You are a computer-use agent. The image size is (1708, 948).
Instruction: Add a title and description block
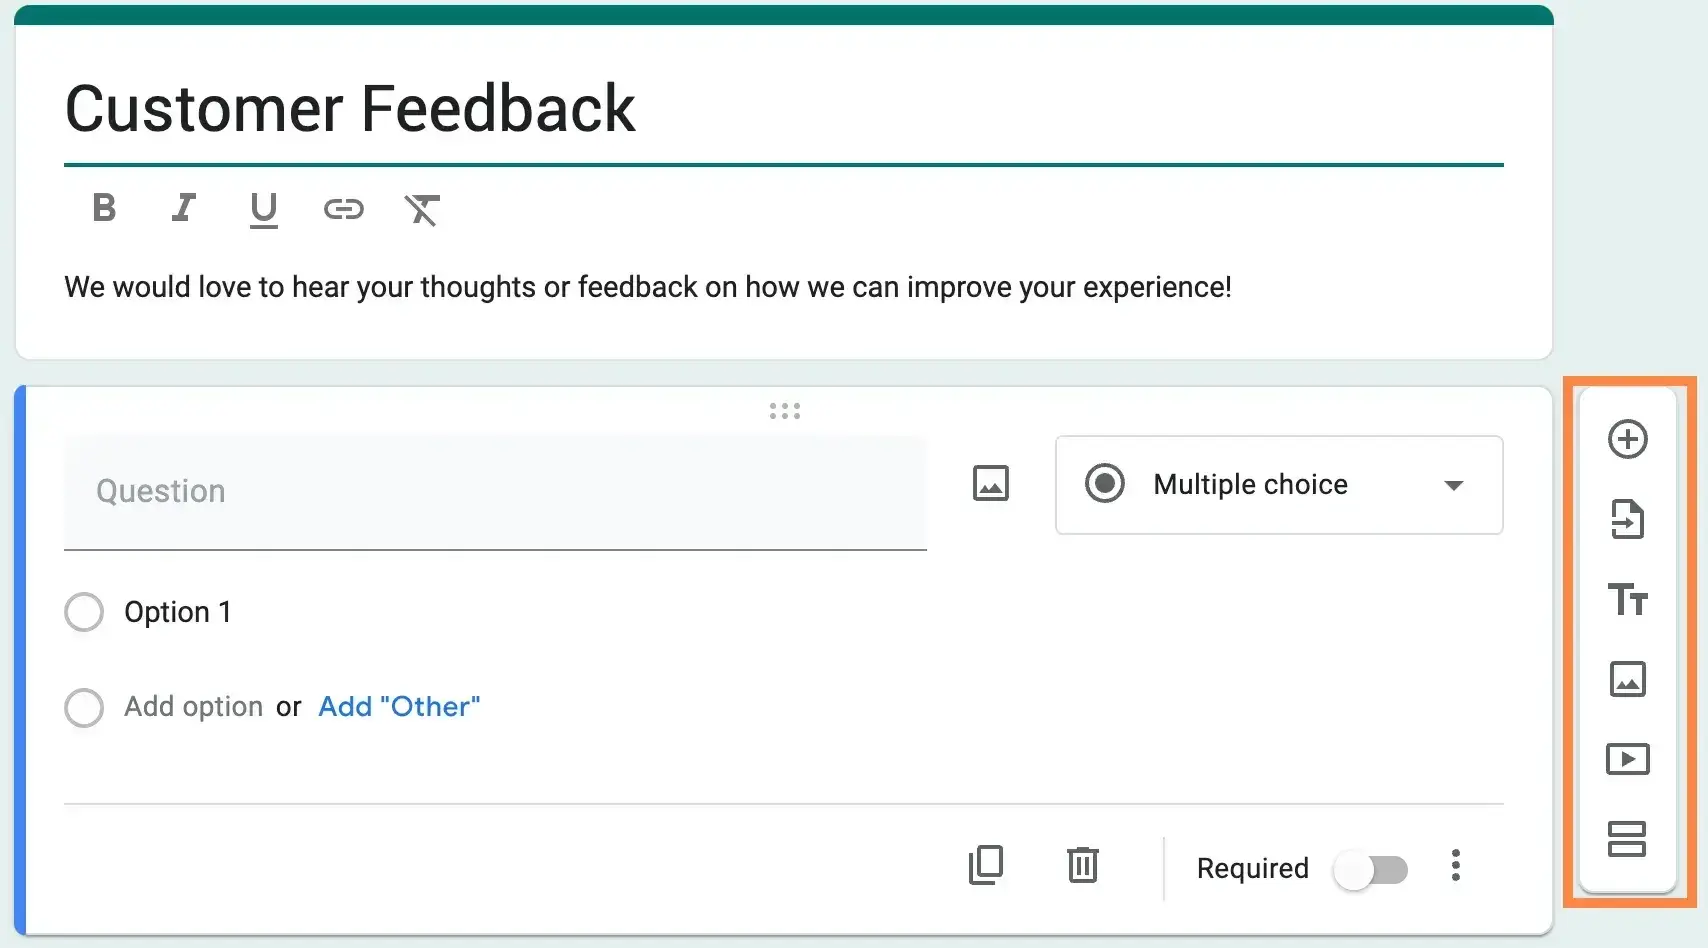point(1628,600)
